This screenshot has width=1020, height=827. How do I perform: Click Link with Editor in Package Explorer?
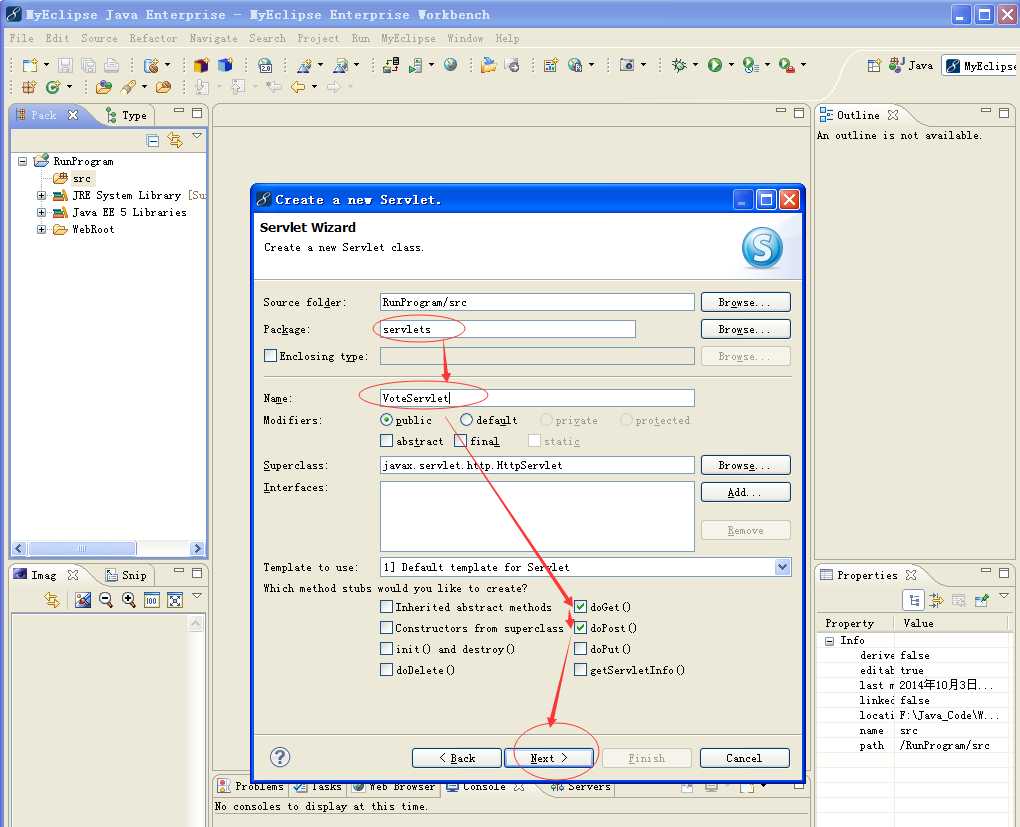click(x=175, y=140)
